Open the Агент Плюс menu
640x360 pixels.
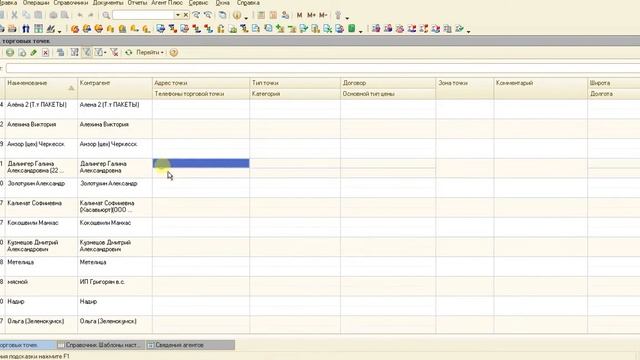pyautogui.click(x=167, y=3)
